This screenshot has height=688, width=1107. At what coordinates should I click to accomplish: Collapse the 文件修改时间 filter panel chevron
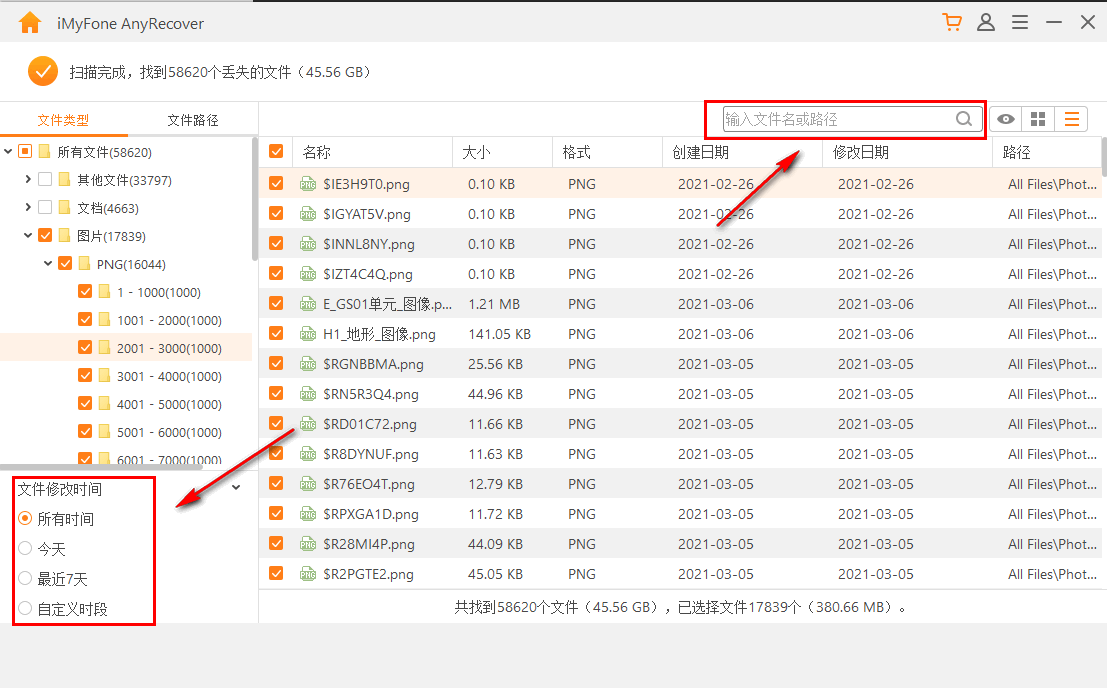coord(236,488)
